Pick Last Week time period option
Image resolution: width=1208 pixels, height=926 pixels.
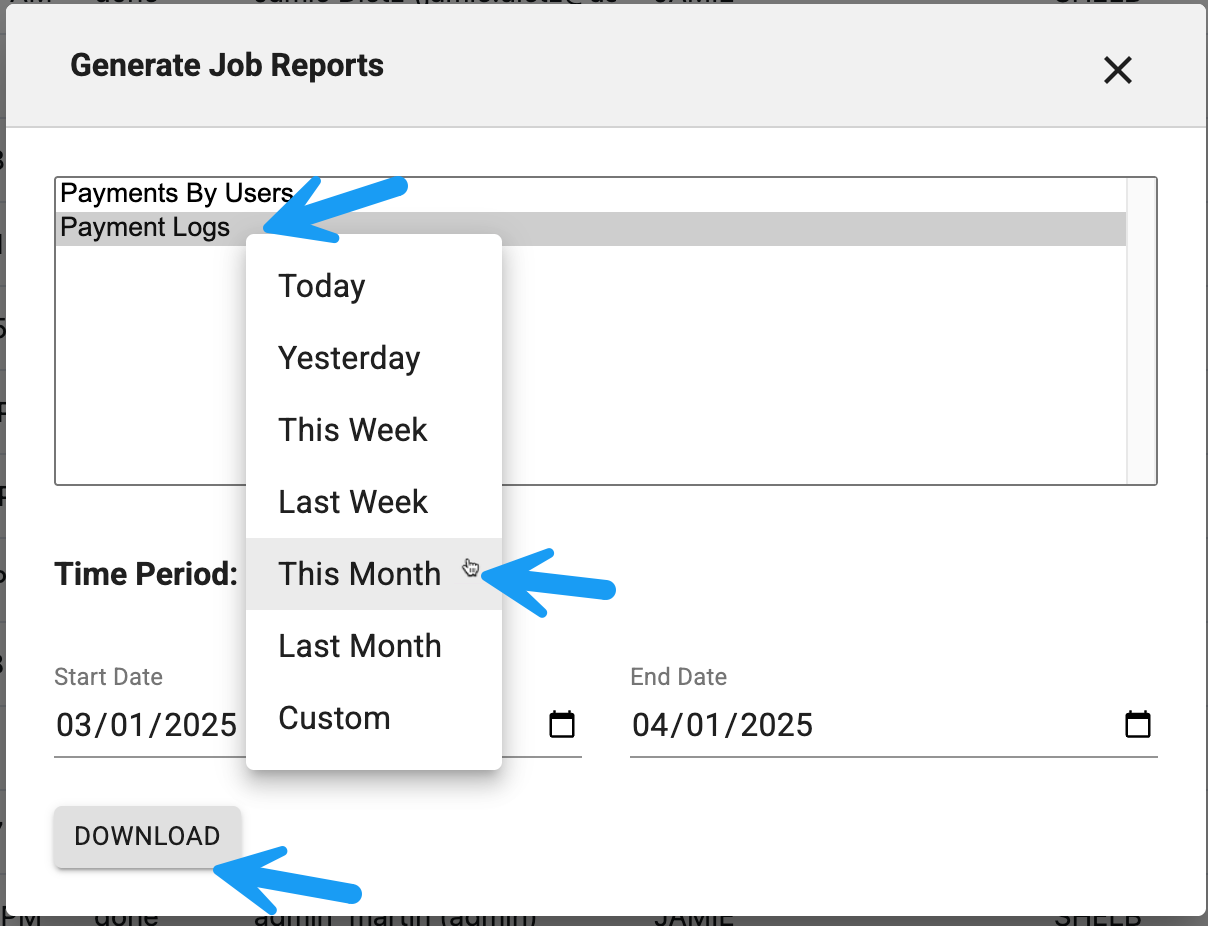[353, 502]
